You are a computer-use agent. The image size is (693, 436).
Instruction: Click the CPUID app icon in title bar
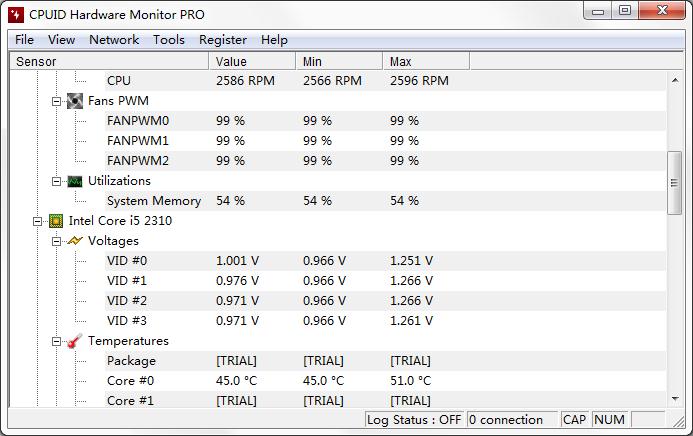tap(16, 12)
